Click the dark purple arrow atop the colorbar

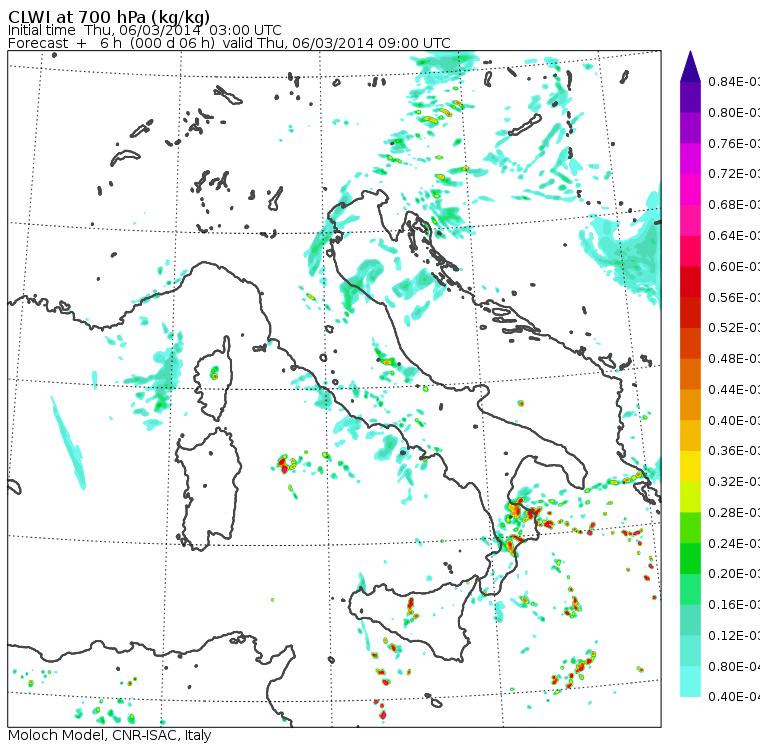point(690,66)
